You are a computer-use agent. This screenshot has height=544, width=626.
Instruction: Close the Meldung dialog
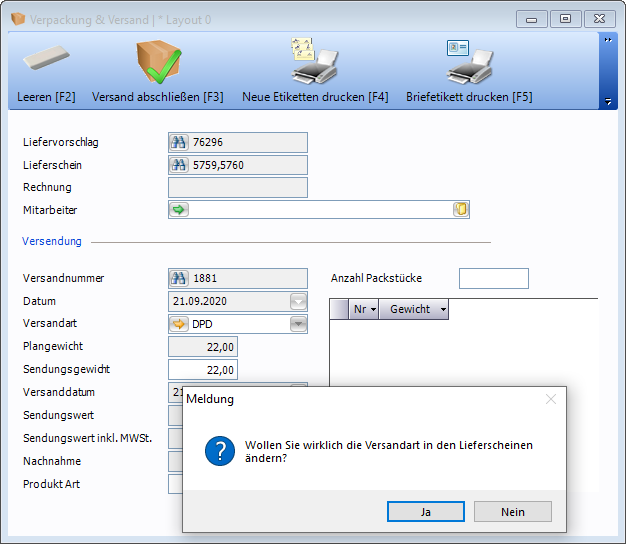click(550, 399)
